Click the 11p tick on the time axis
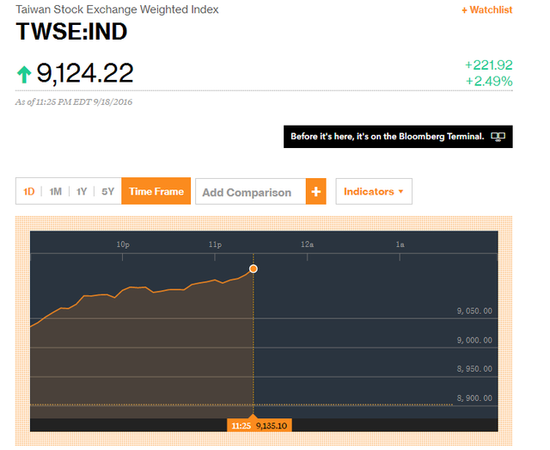550x450 pixels. (x=215, y=244)
